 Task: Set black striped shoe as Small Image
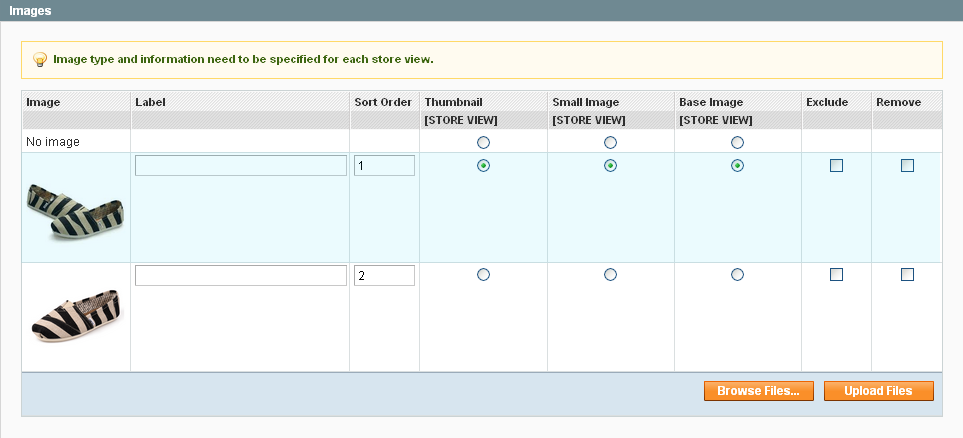(x=610, y=274)
